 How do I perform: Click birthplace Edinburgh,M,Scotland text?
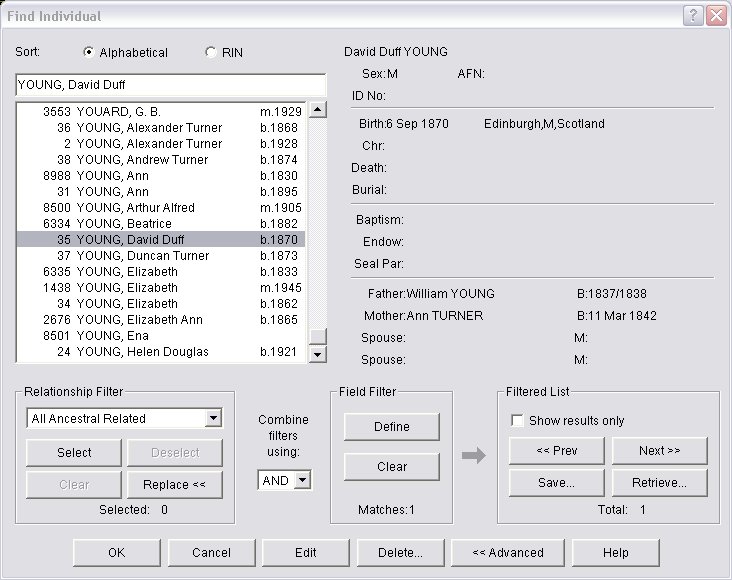[544, 124]
